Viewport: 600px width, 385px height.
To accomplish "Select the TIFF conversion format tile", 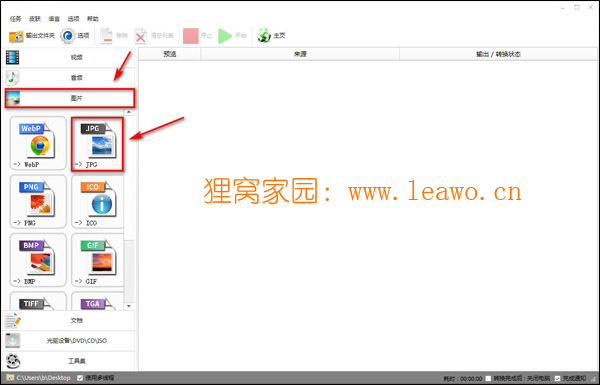I will [x=38, y=301].
